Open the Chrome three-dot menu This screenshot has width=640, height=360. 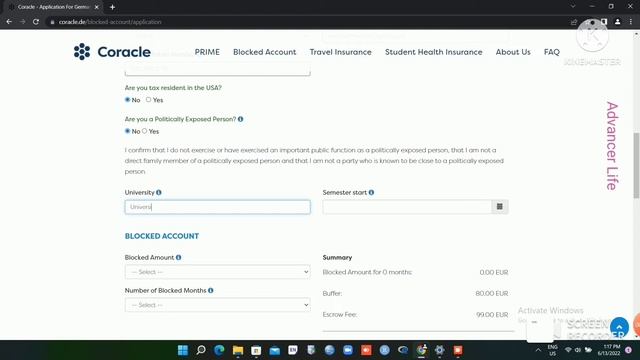[631, 22]
